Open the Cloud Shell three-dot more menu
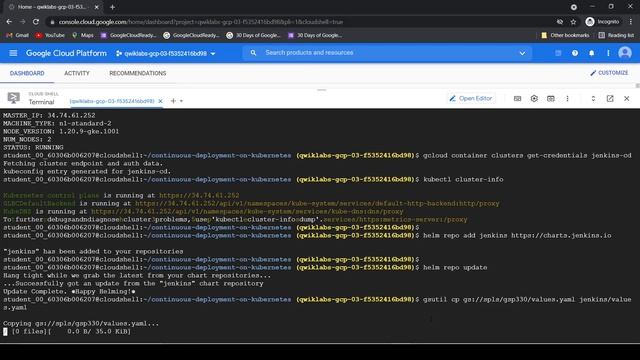 point(567,98)
